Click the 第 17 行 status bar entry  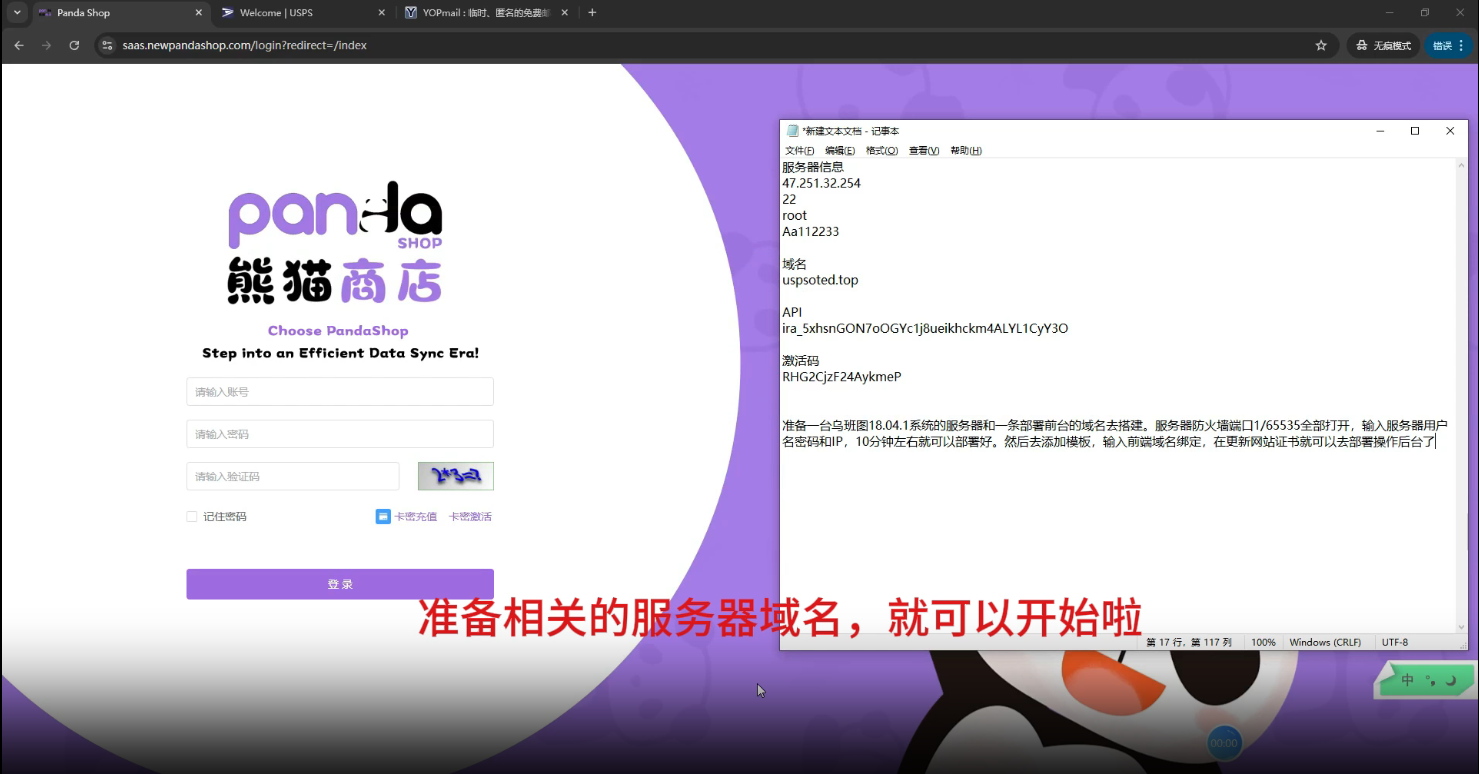[x=1188, y=642]
